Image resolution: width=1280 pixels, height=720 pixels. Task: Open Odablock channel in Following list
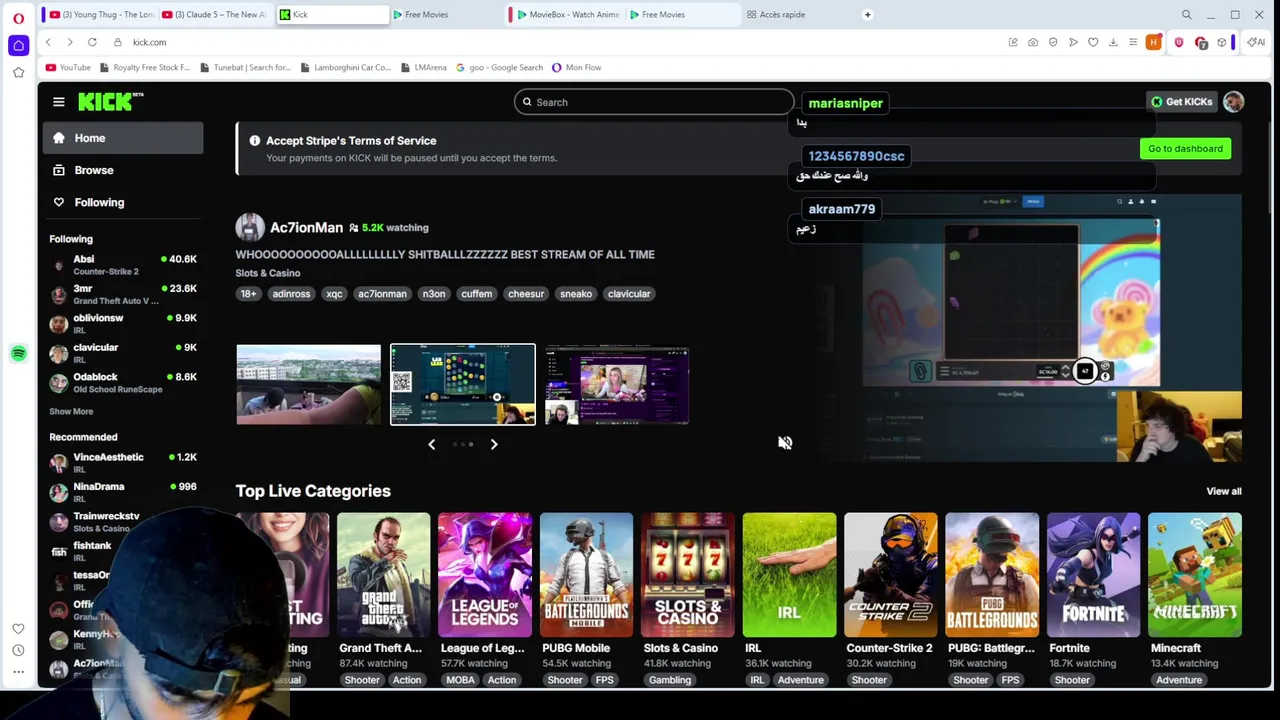[x=123, y=382]
